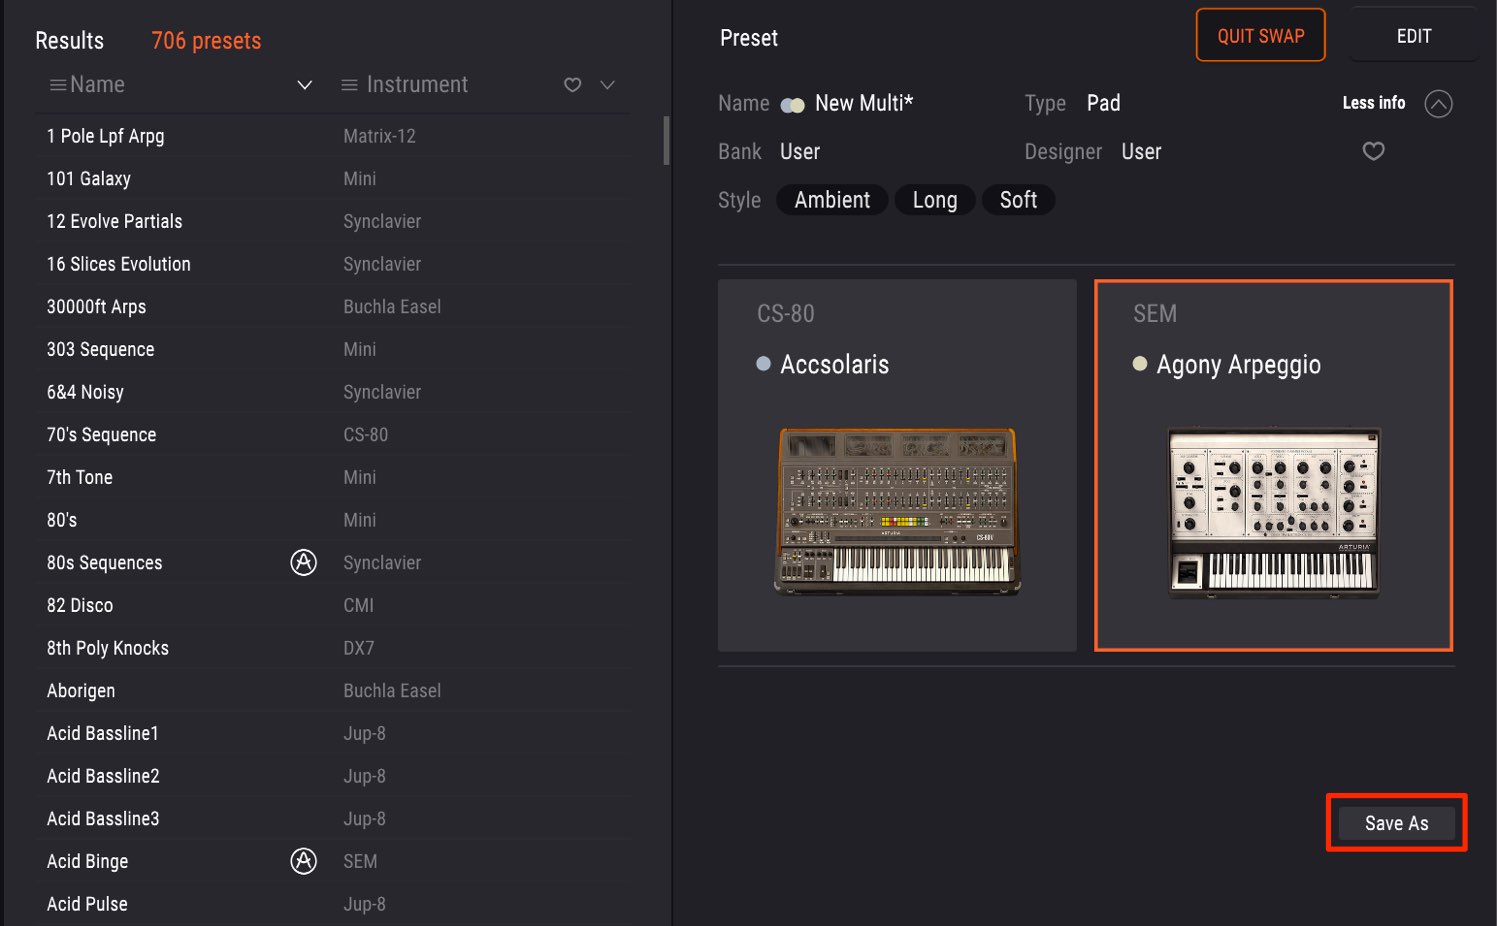
Task: Open the Name column sort dropdown arrow
Action: [x=305, y=85]
